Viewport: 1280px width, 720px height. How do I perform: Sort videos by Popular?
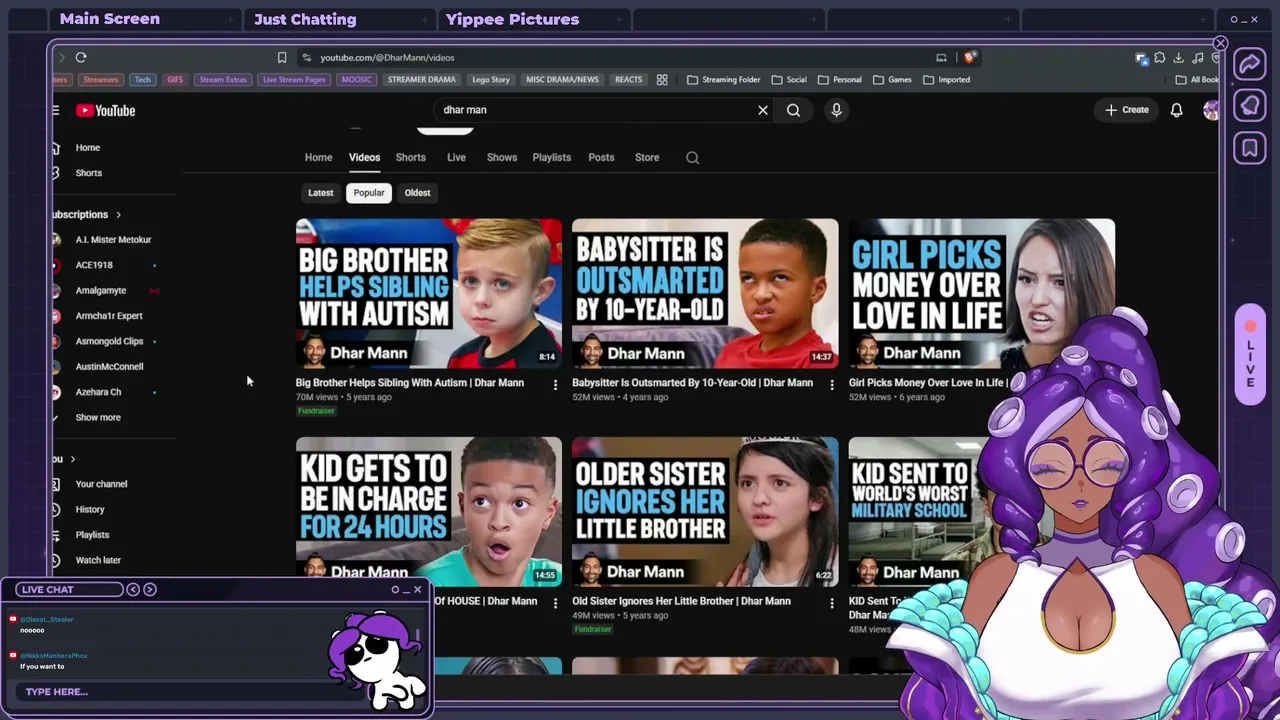[369, 193]
